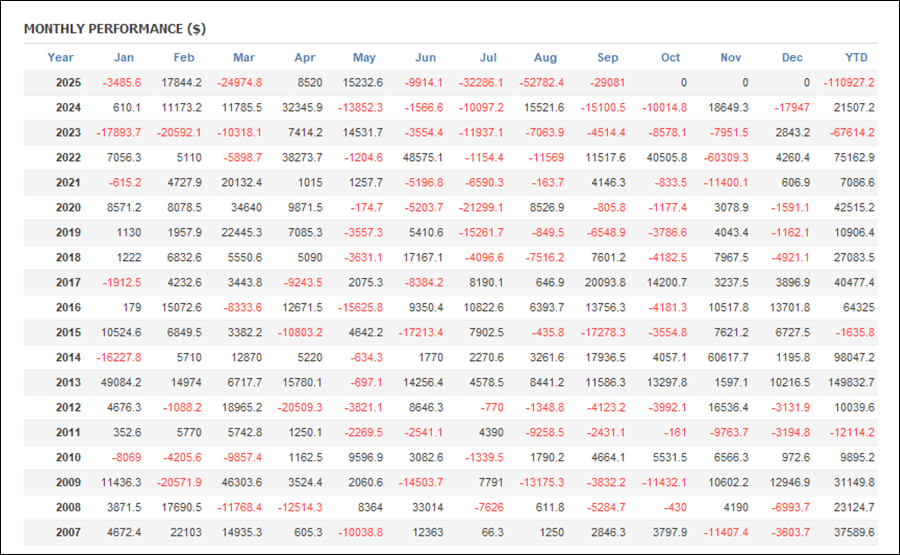The height and width of the screenshot is (555, 900).
Task: Click the 2025 YTD value -110927.2
Action: tap(849, 83)
